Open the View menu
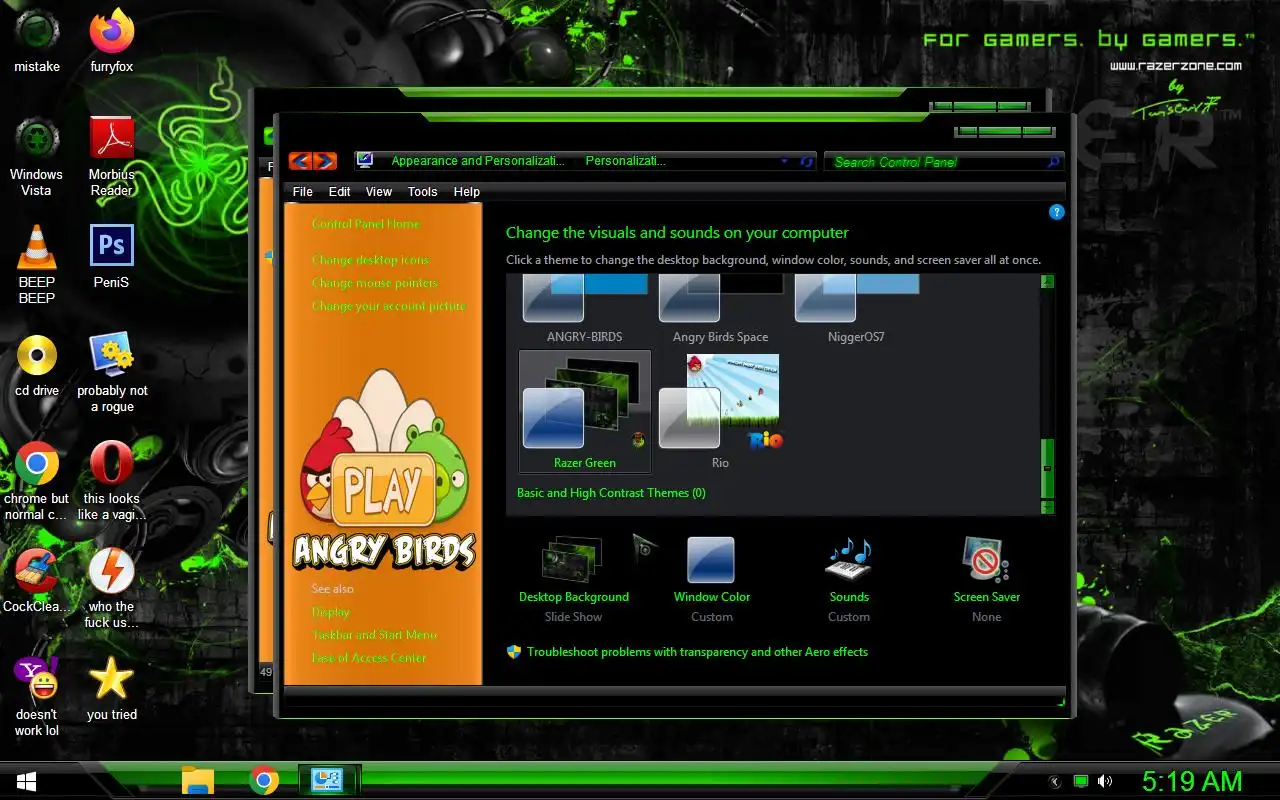 [x=379, y=191]
